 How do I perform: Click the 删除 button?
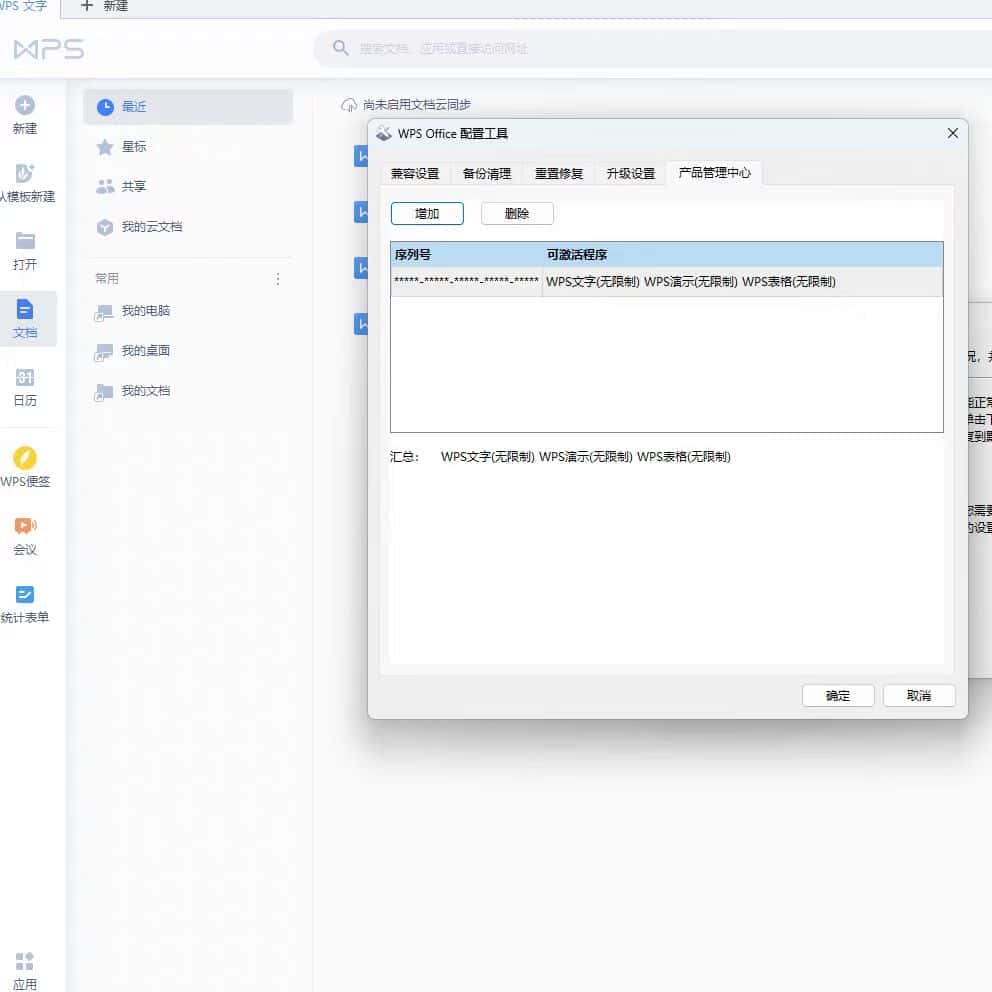point(517,214)
